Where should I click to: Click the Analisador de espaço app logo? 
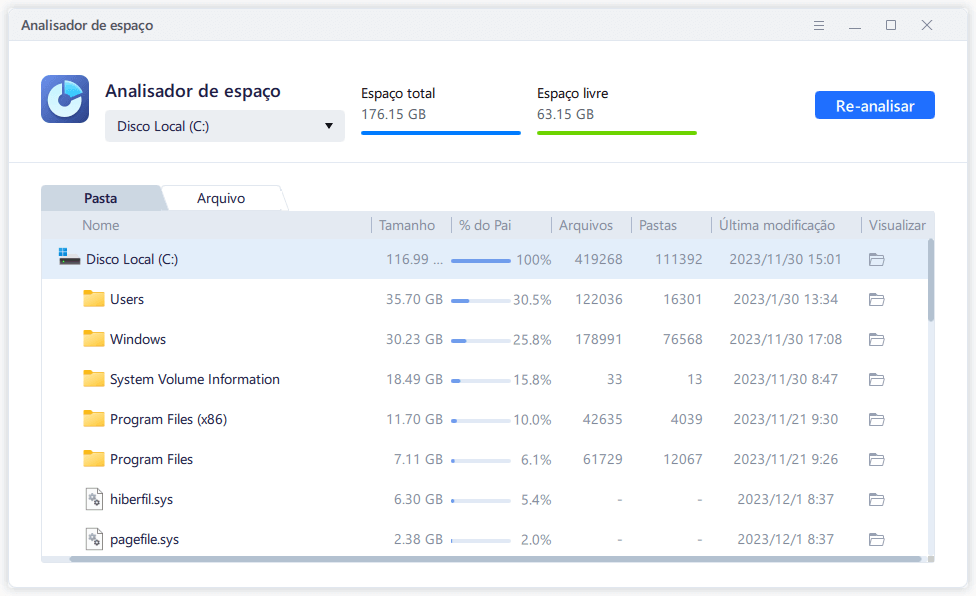pos(65,99)
